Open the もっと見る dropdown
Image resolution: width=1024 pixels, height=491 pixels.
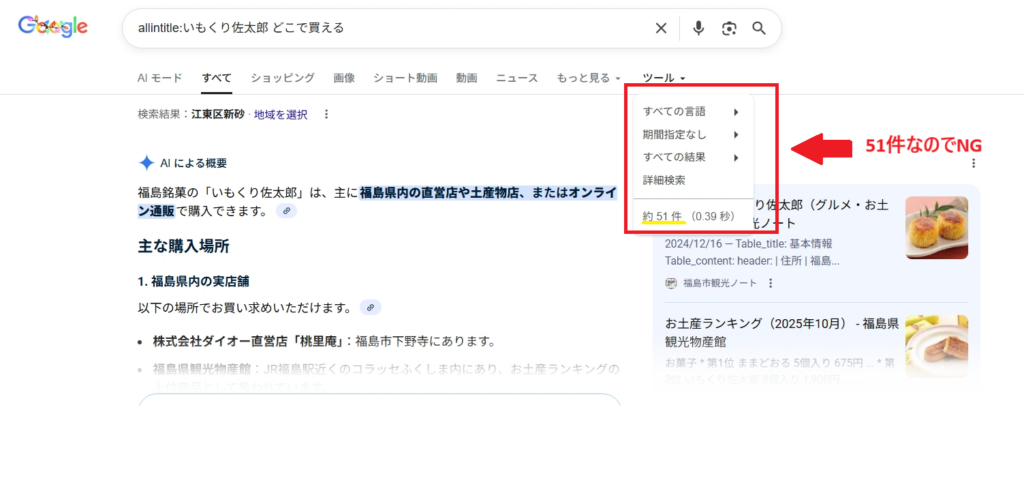(588, 78)
